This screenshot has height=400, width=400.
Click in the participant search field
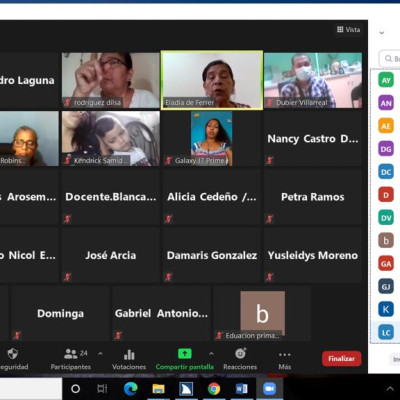coord(390,59)
